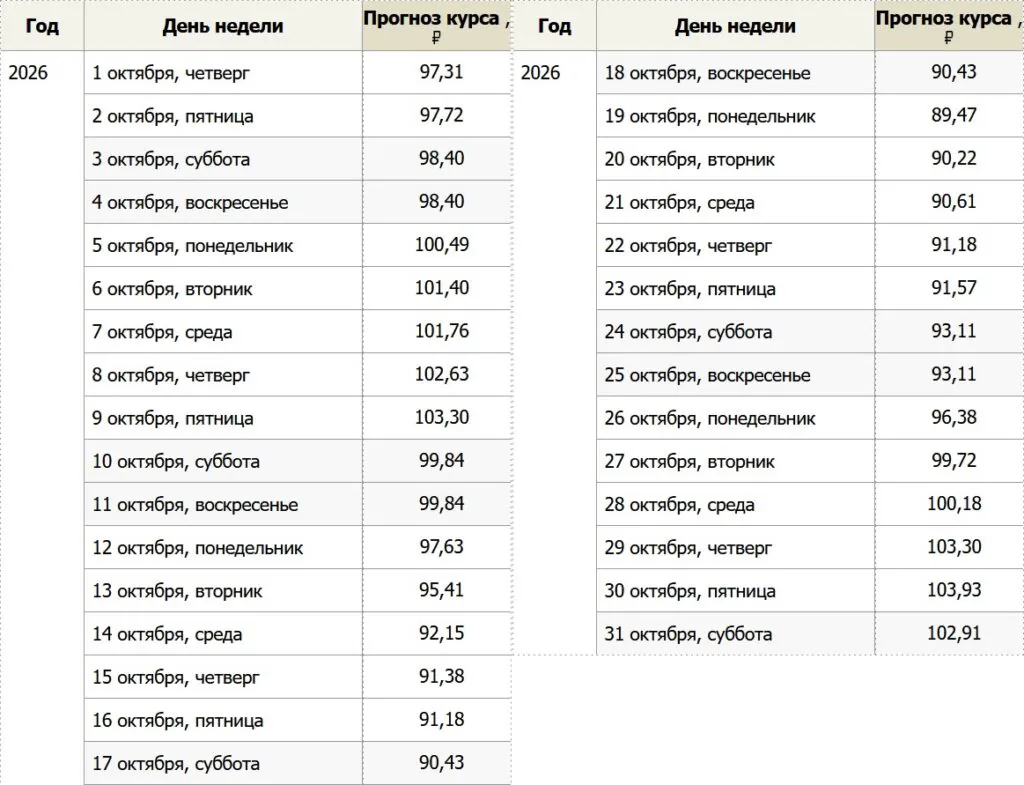This screenshot has width=1024, height=785.
Task: Click the right table's 'День недели' header
Action: point(735,25)
